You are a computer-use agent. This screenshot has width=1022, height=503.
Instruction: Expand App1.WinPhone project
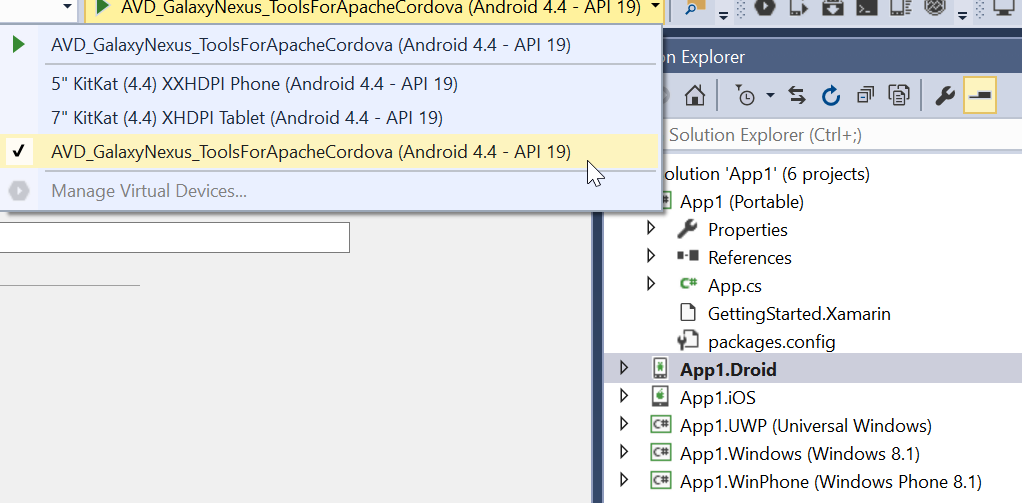pos(624,480)
